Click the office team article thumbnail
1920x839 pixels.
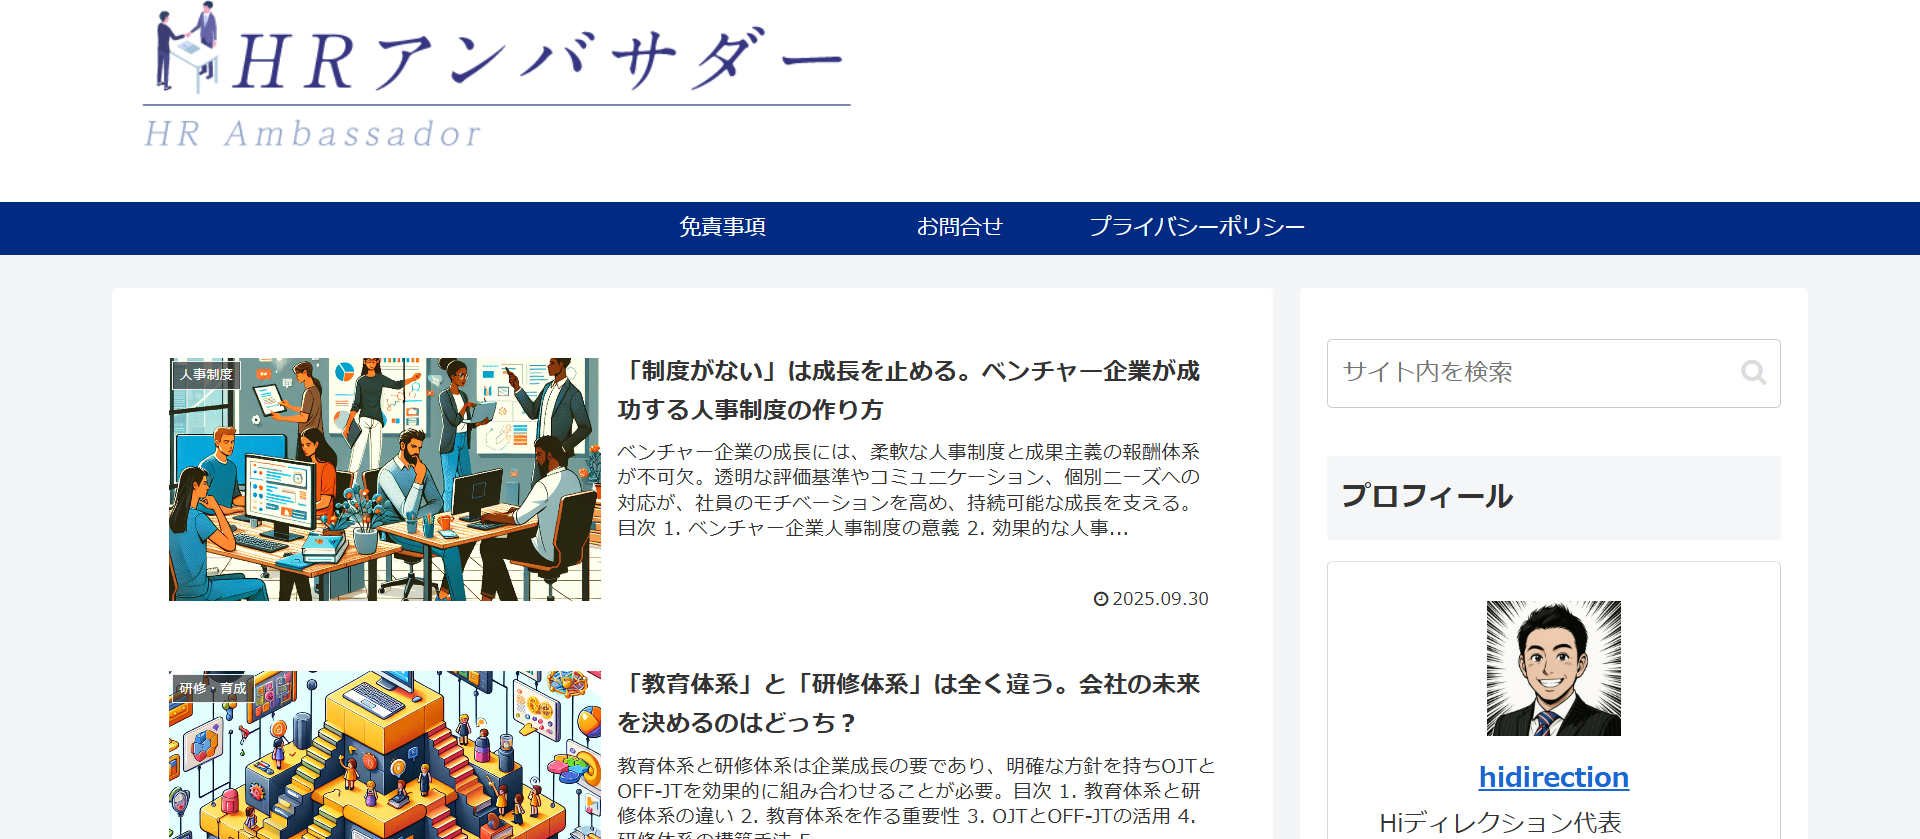tap(385, 480)
